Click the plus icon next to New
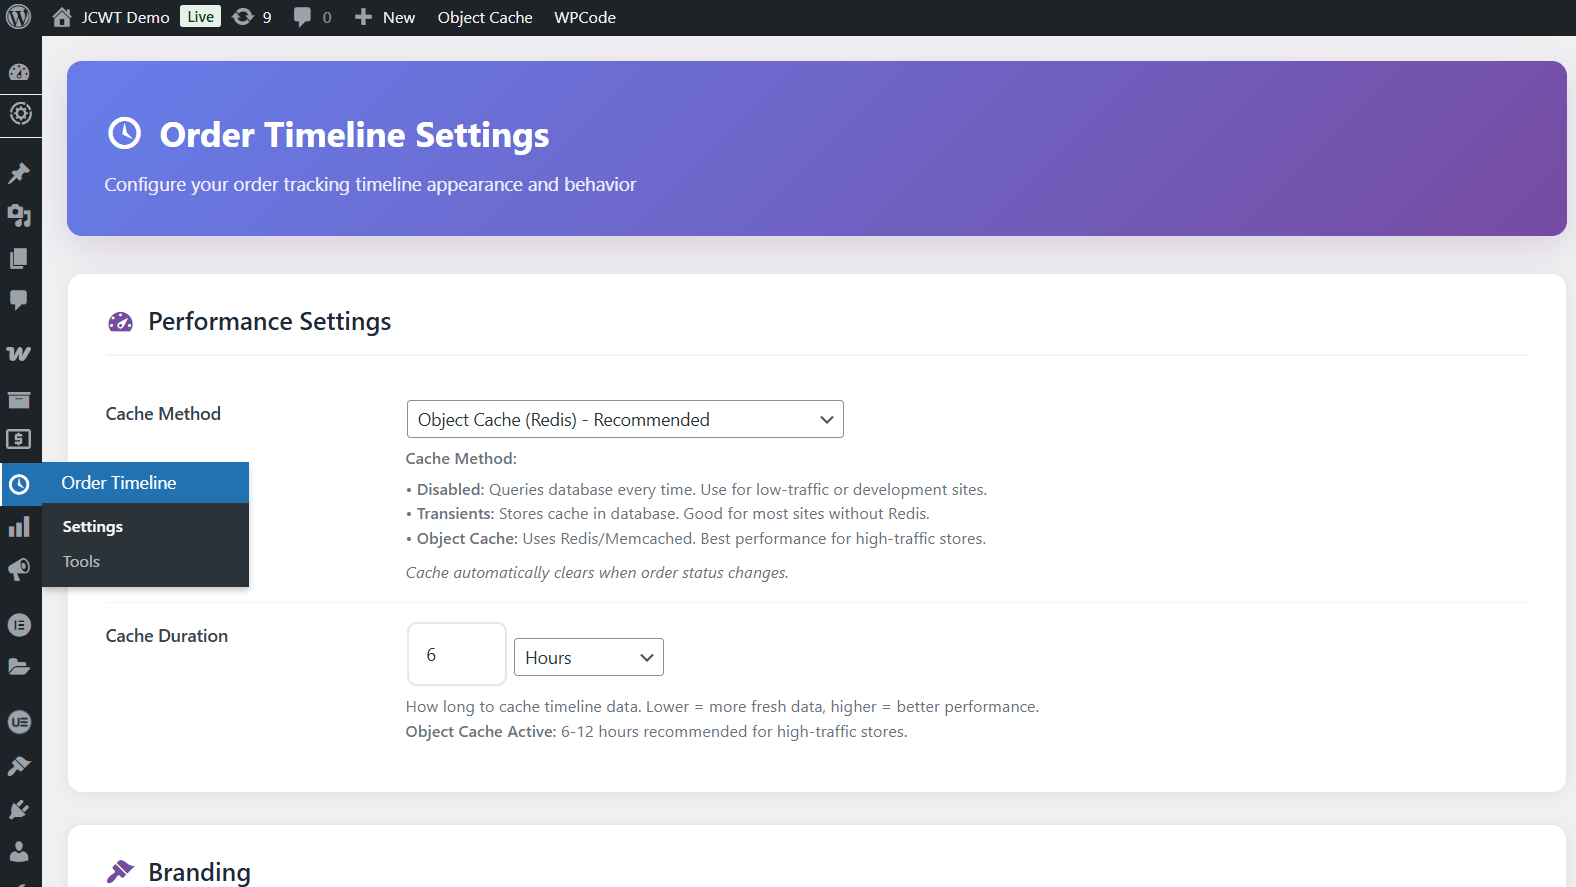 point(363,17)
